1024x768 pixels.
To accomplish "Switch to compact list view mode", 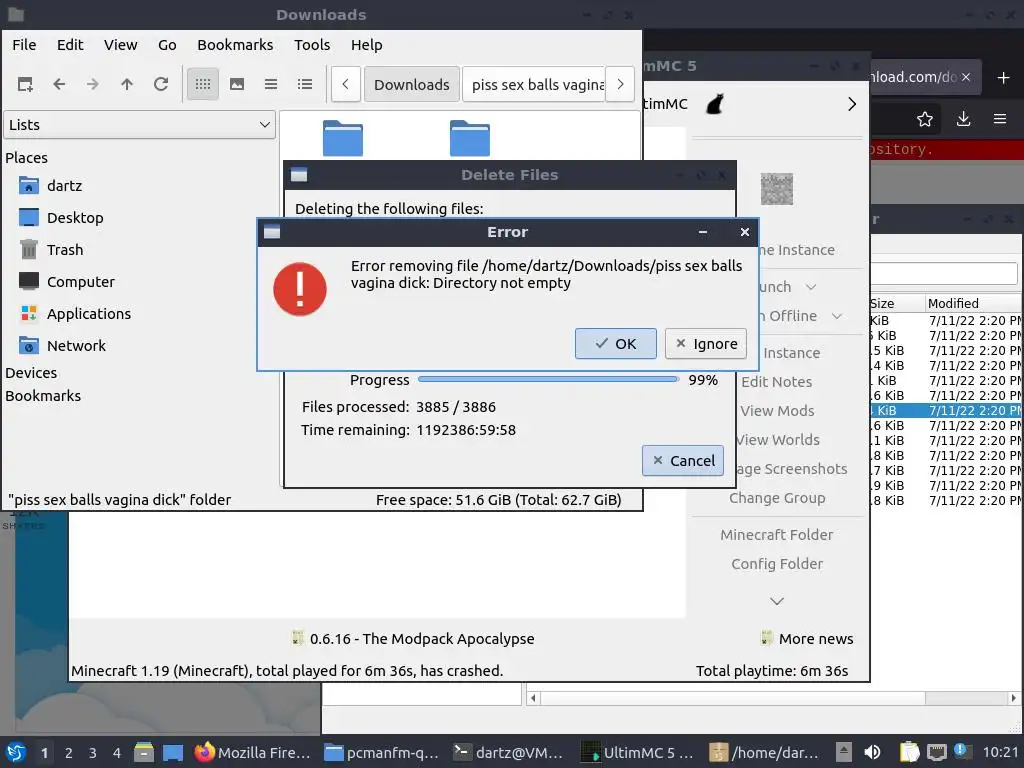I will [x=271, y=84].
